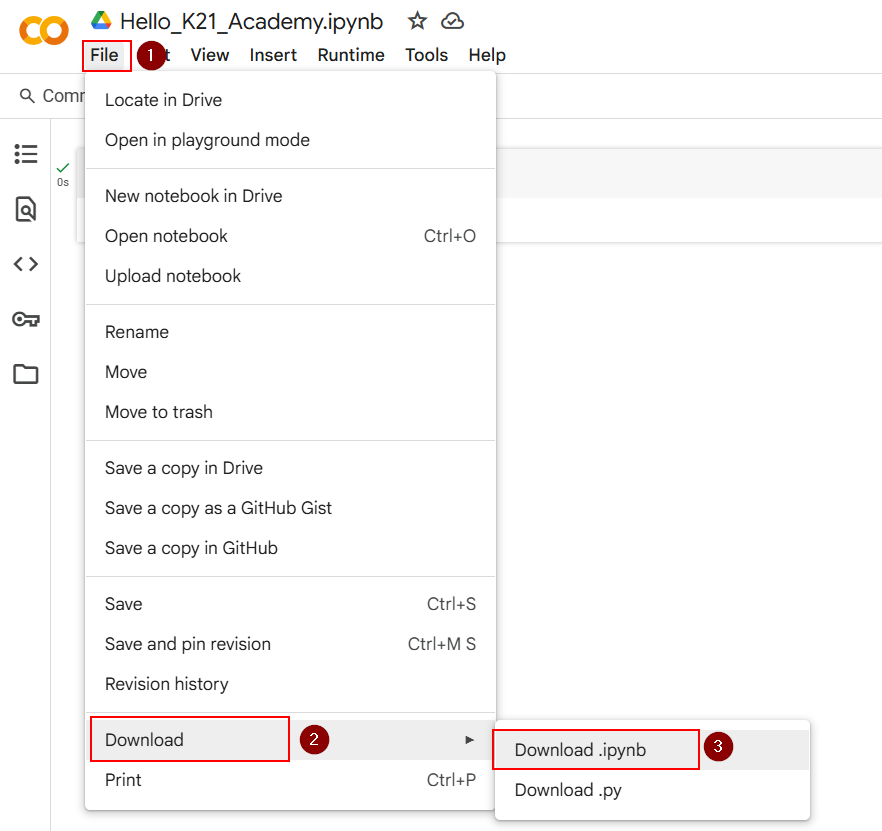Select Save a copy as a GitHub Gist
This screenshot has width=882, height=831.
click(290, 508)
